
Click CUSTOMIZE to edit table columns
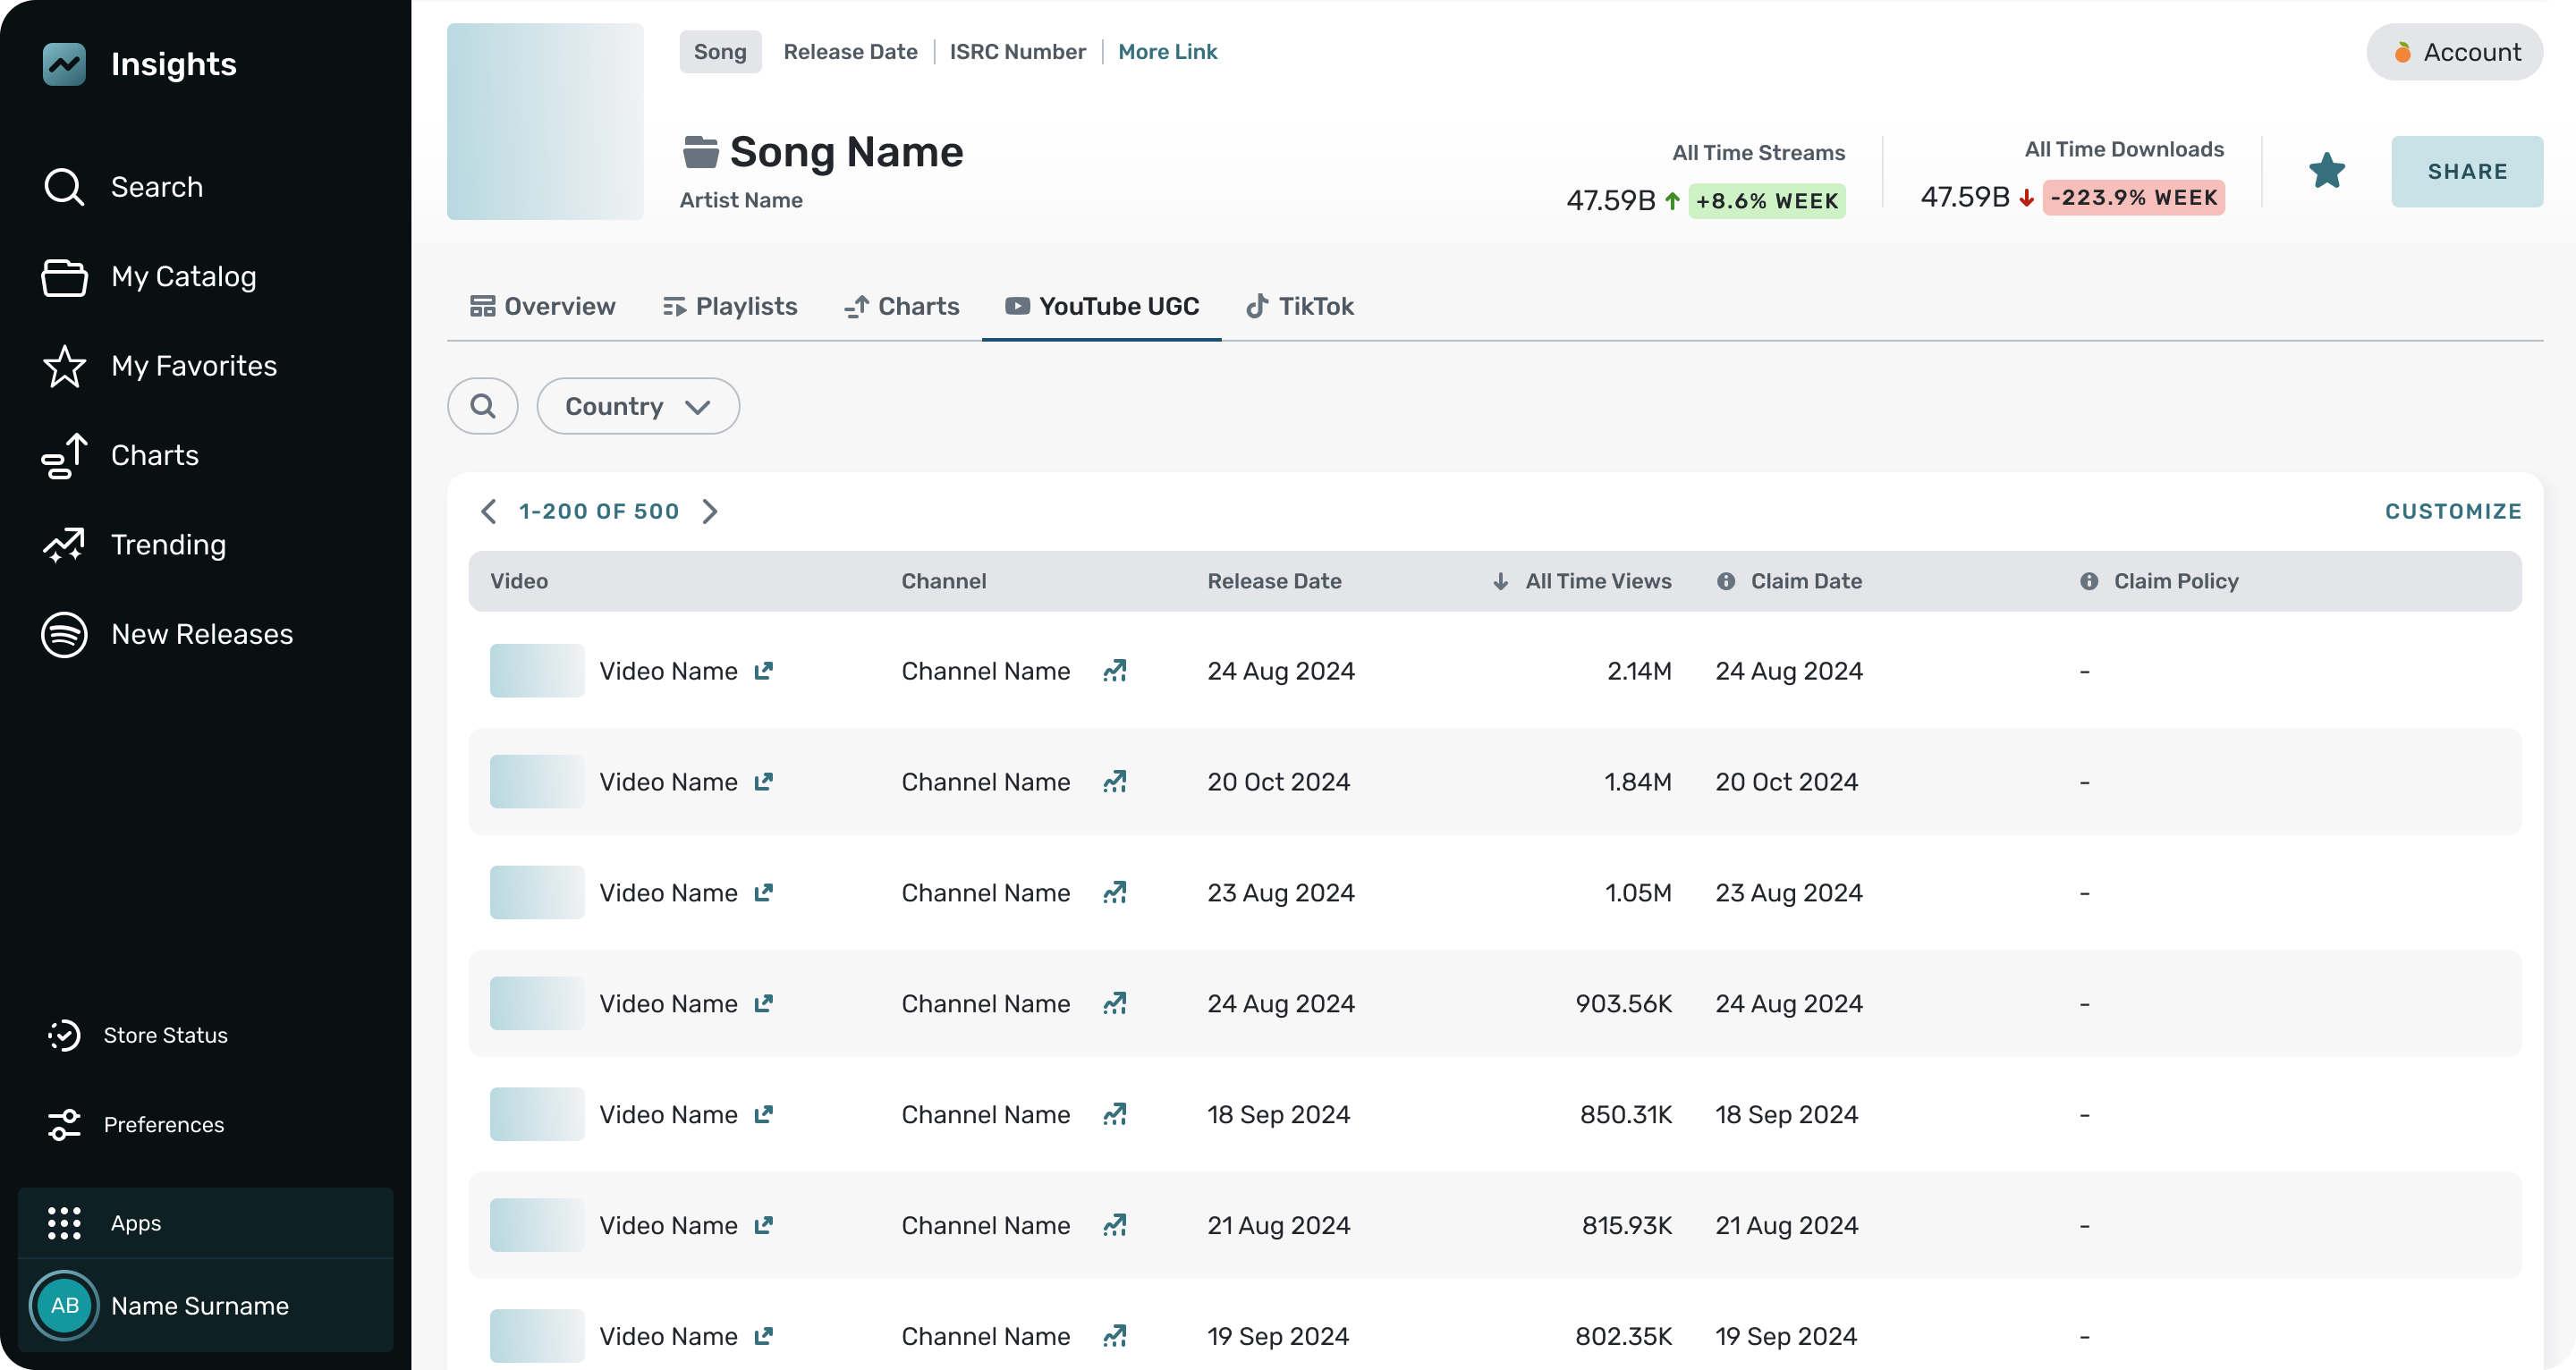2452,512
